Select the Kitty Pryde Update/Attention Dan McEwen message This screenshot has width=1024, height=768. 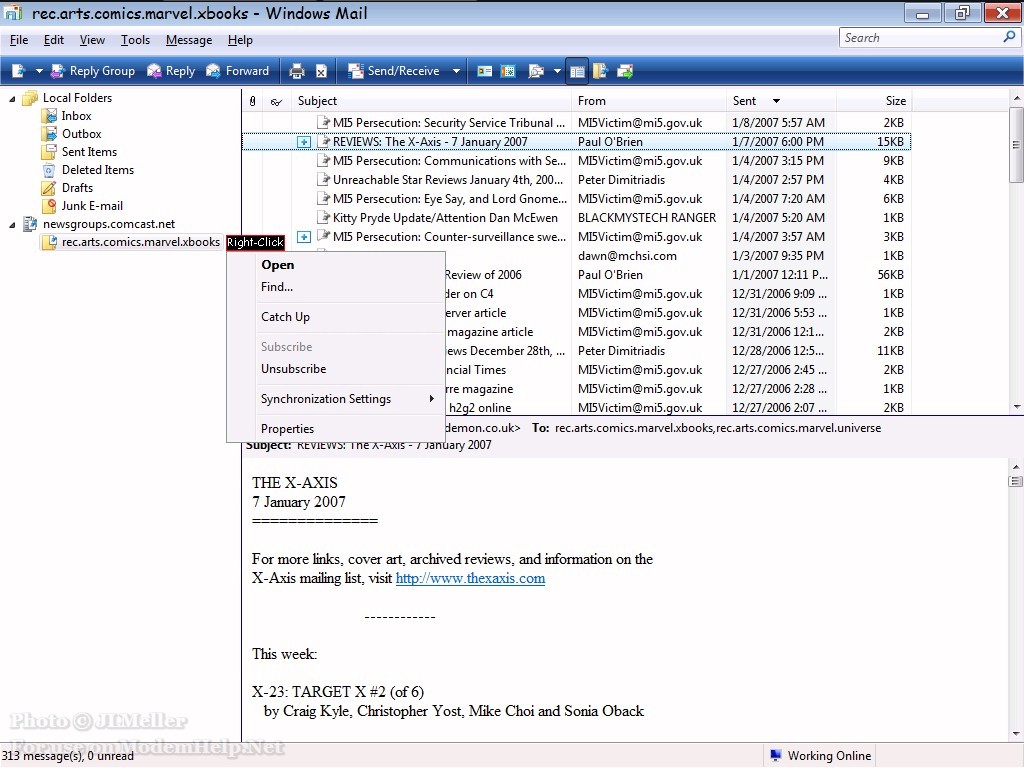point(576,217)
